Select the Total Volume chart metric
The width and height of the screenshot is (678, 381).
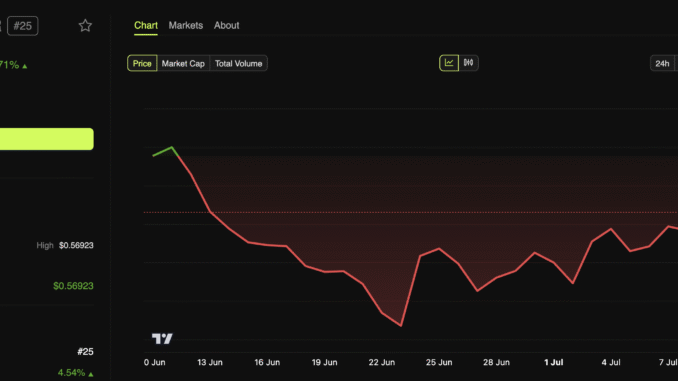pos(238,64)
